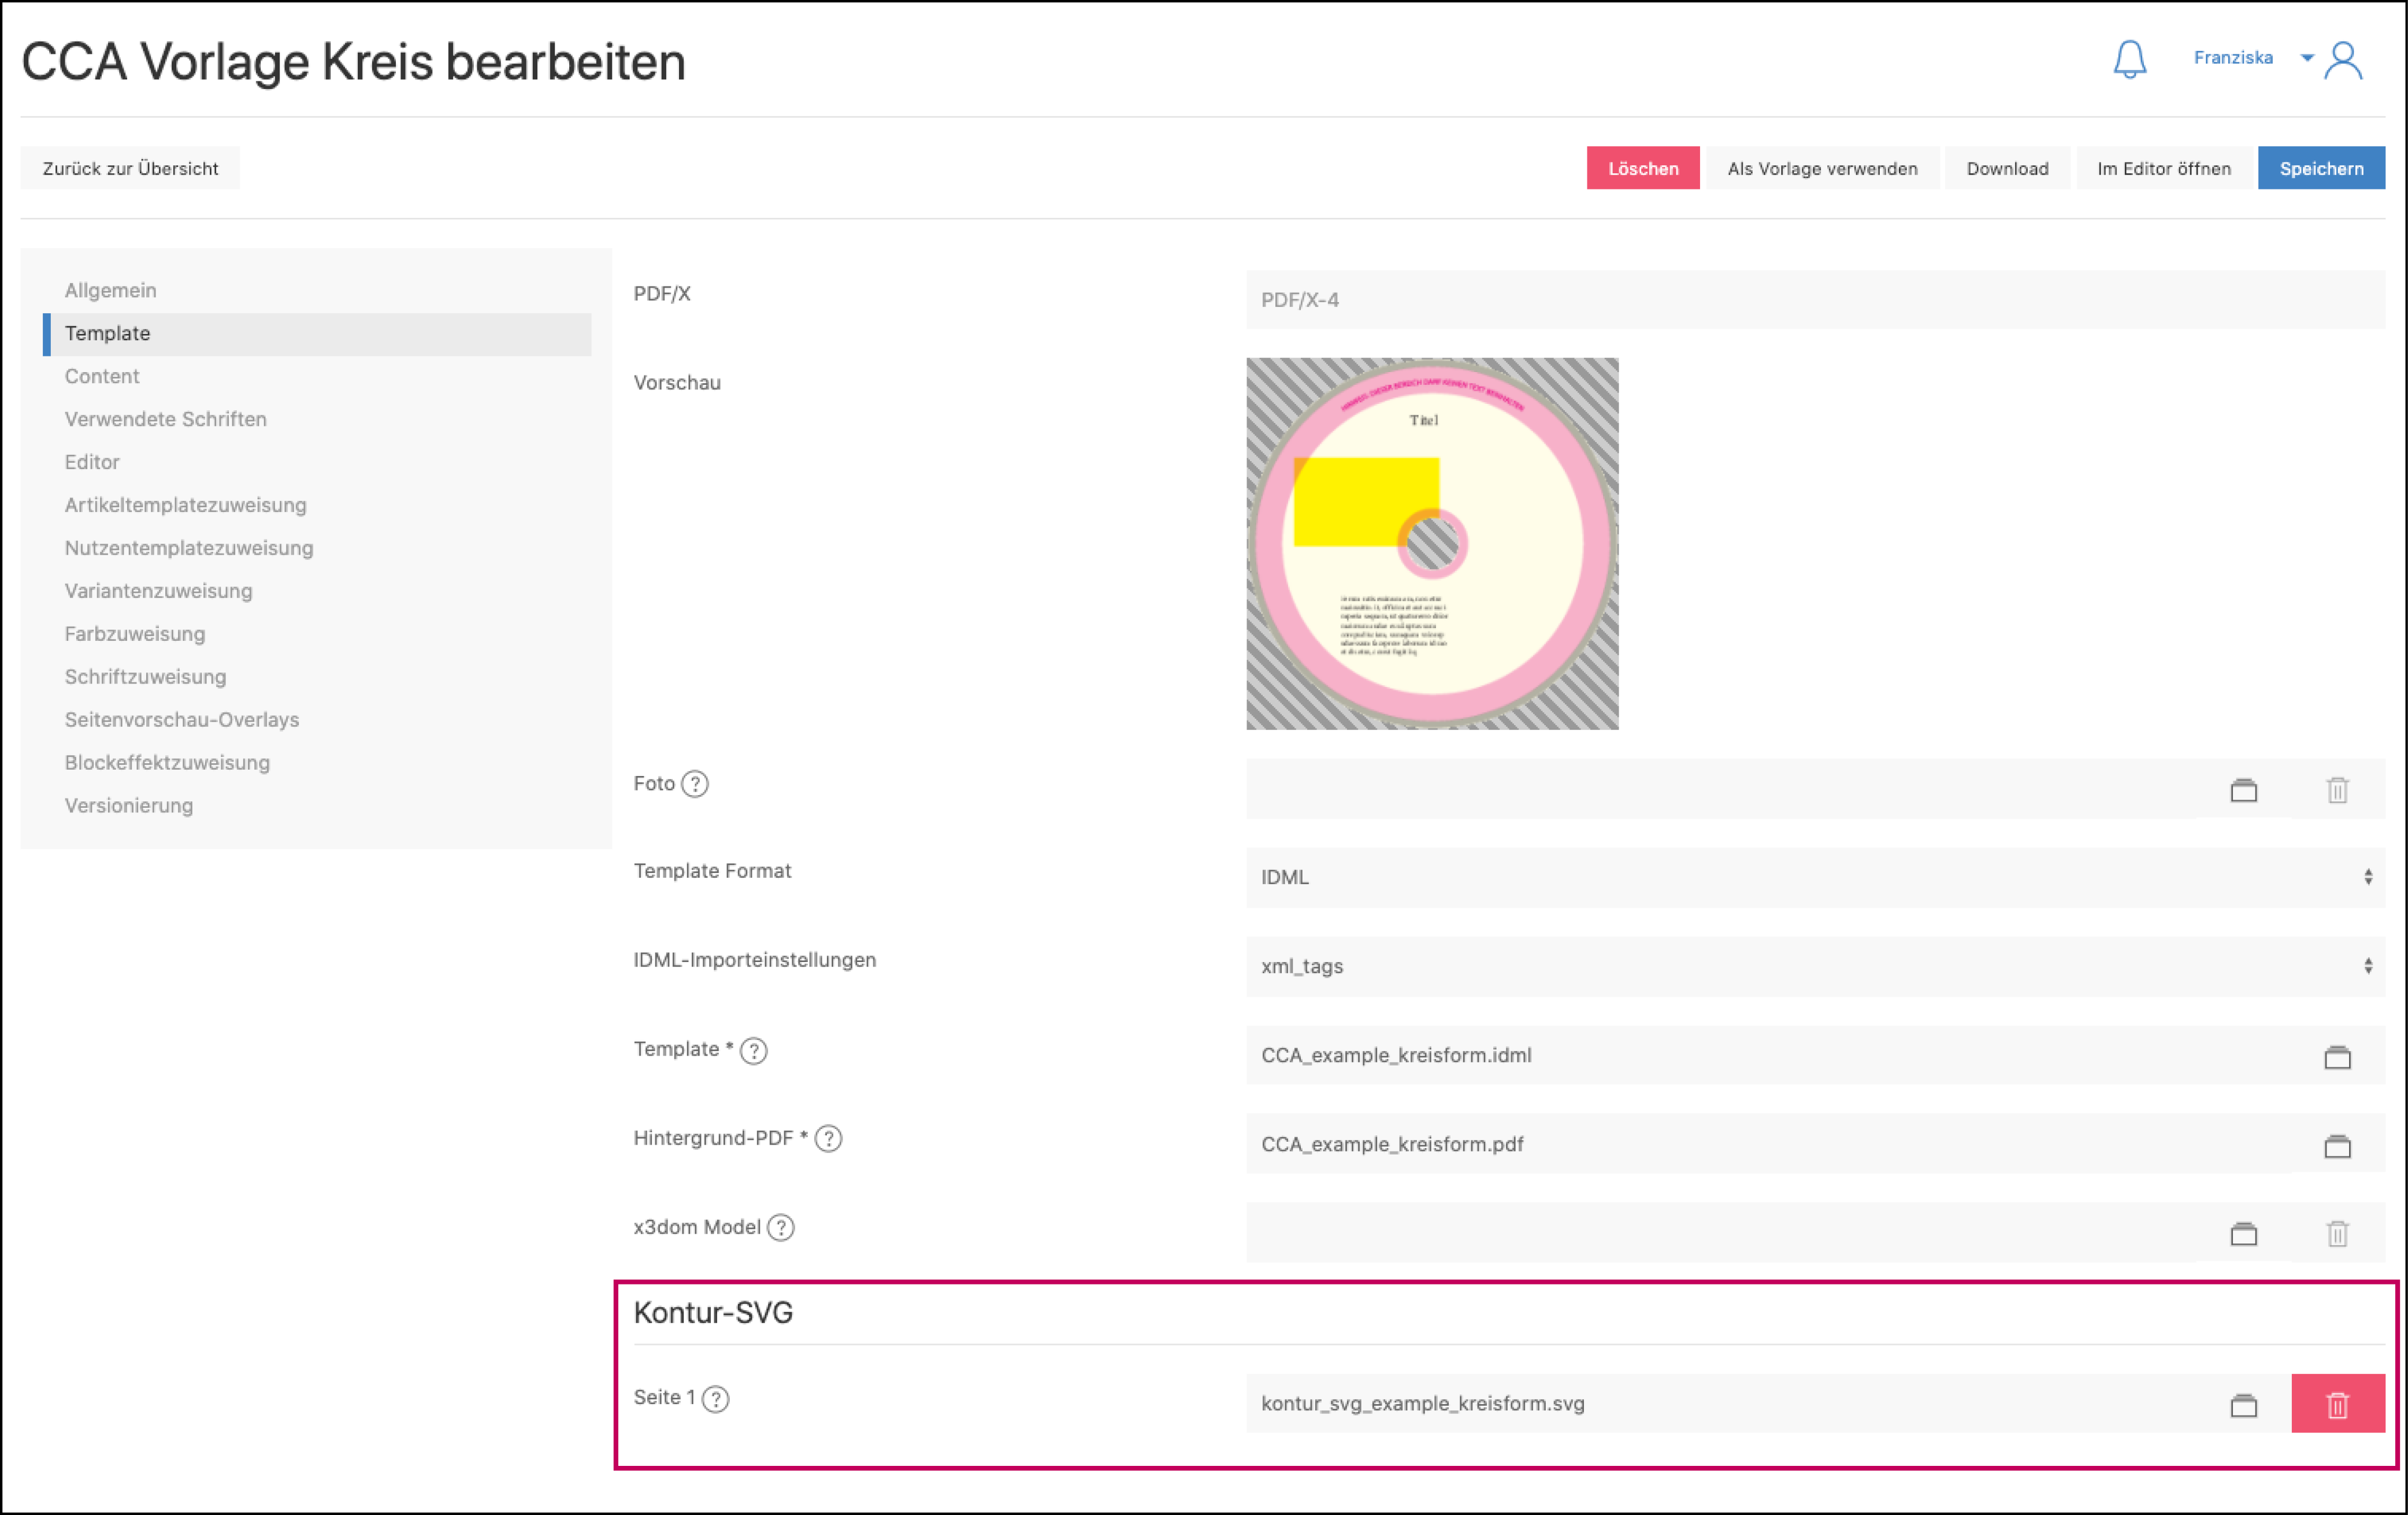Browse files for the Seite 1 Kontur-SVG
The height and width of the screenshot is (1515, 2408).
[x=2243, y=1405]
